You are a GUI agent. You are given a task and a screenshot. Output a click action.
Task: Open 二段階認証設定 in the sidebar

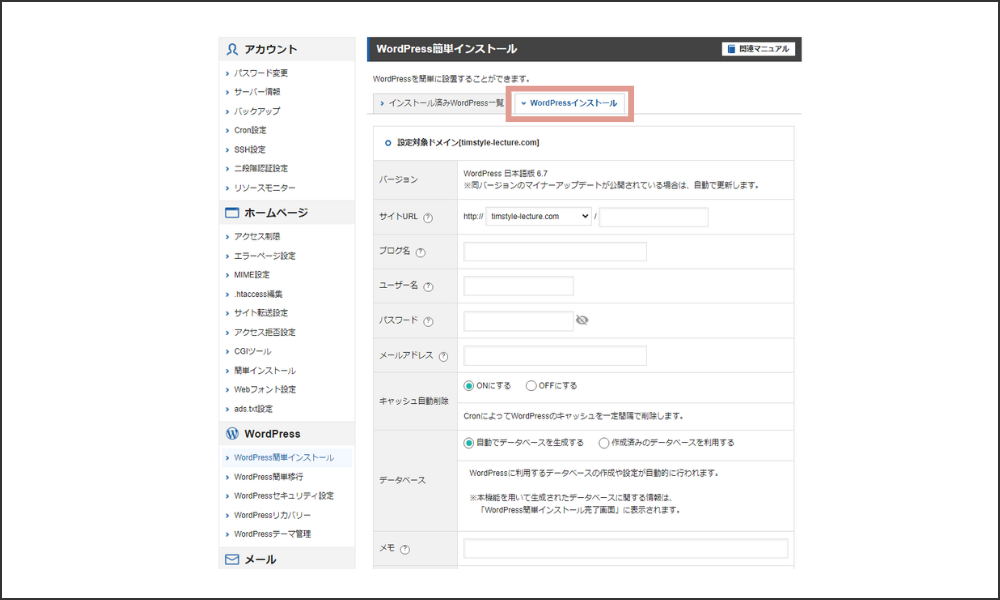coord(261,168)
